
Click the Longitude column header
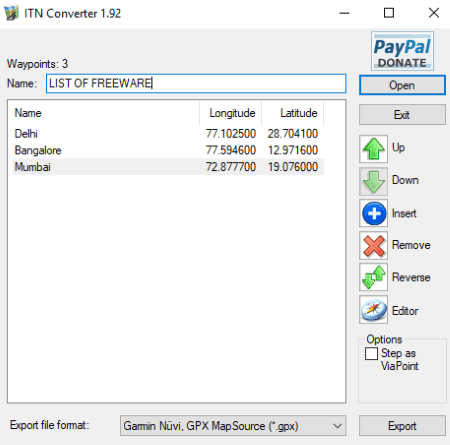point(230,113)
